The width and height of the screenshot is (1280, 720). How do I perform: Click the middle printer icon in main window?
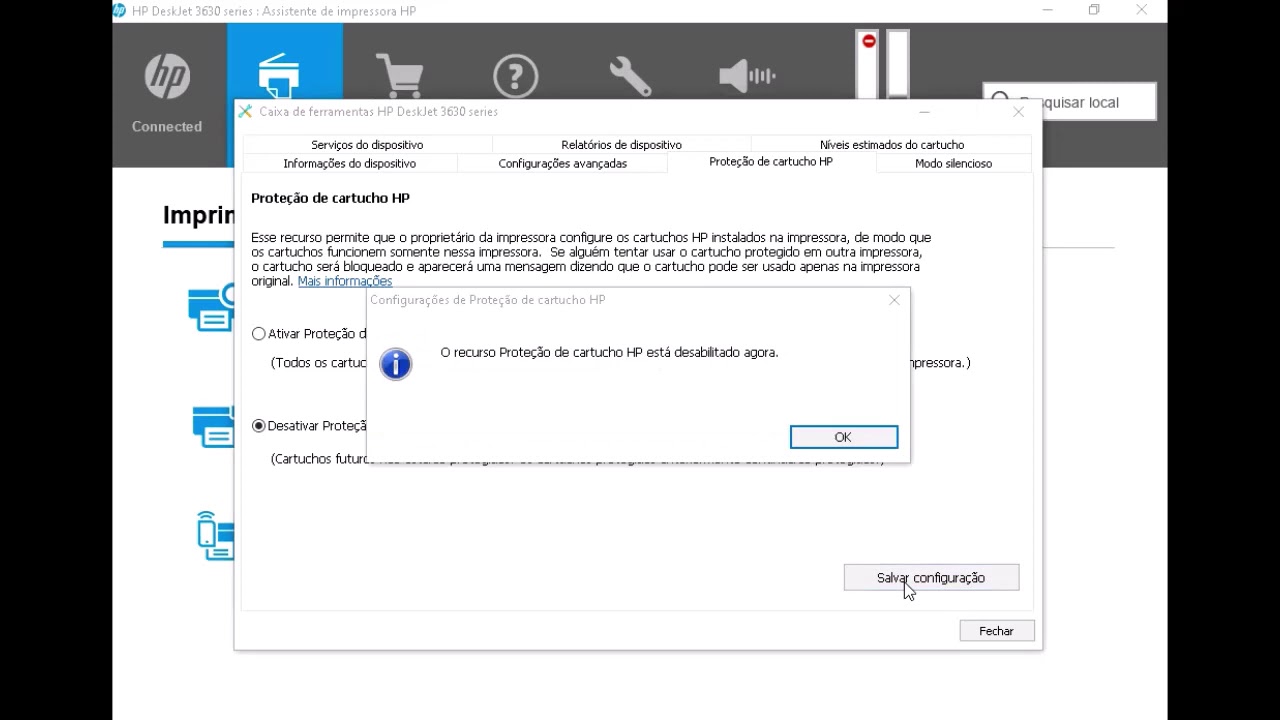pyautogui.click(x=213, y=426)
